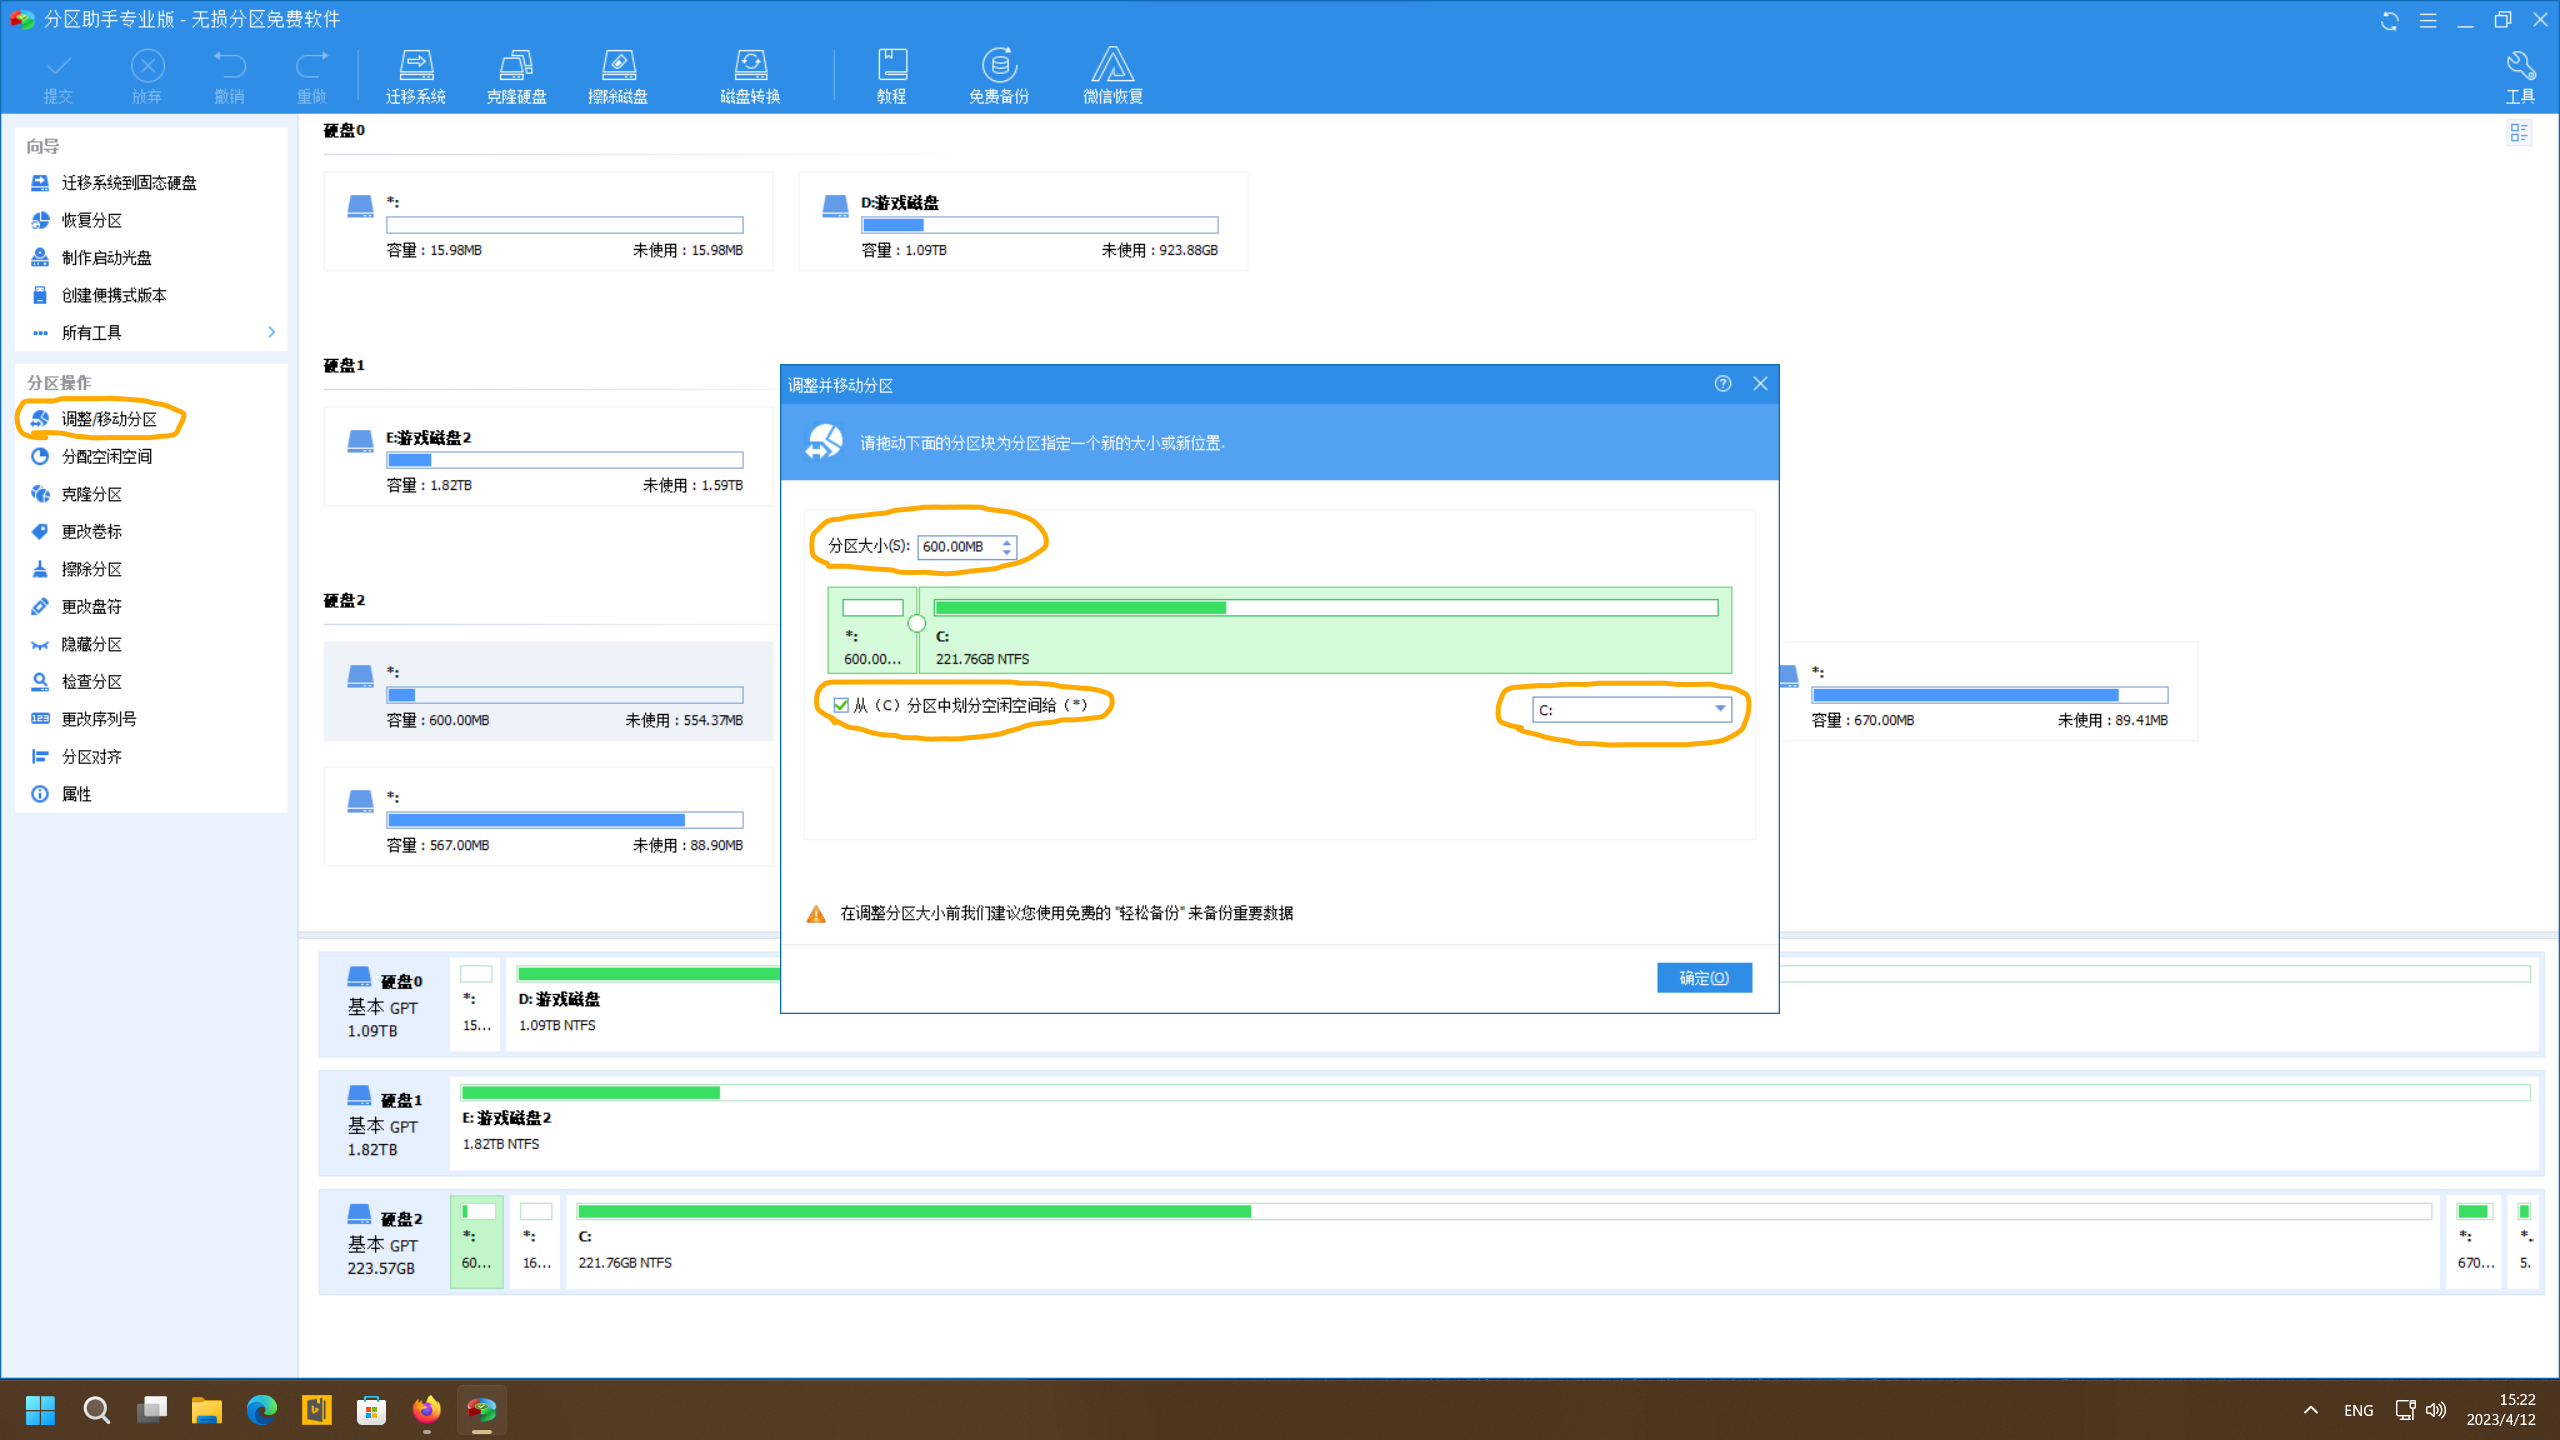Image resolution: width=2560 pixels, height=1440 pixels.
Task: Expand the 所有工具 submenu arrow
Action: pyautogui.click(x=271, y=332)
